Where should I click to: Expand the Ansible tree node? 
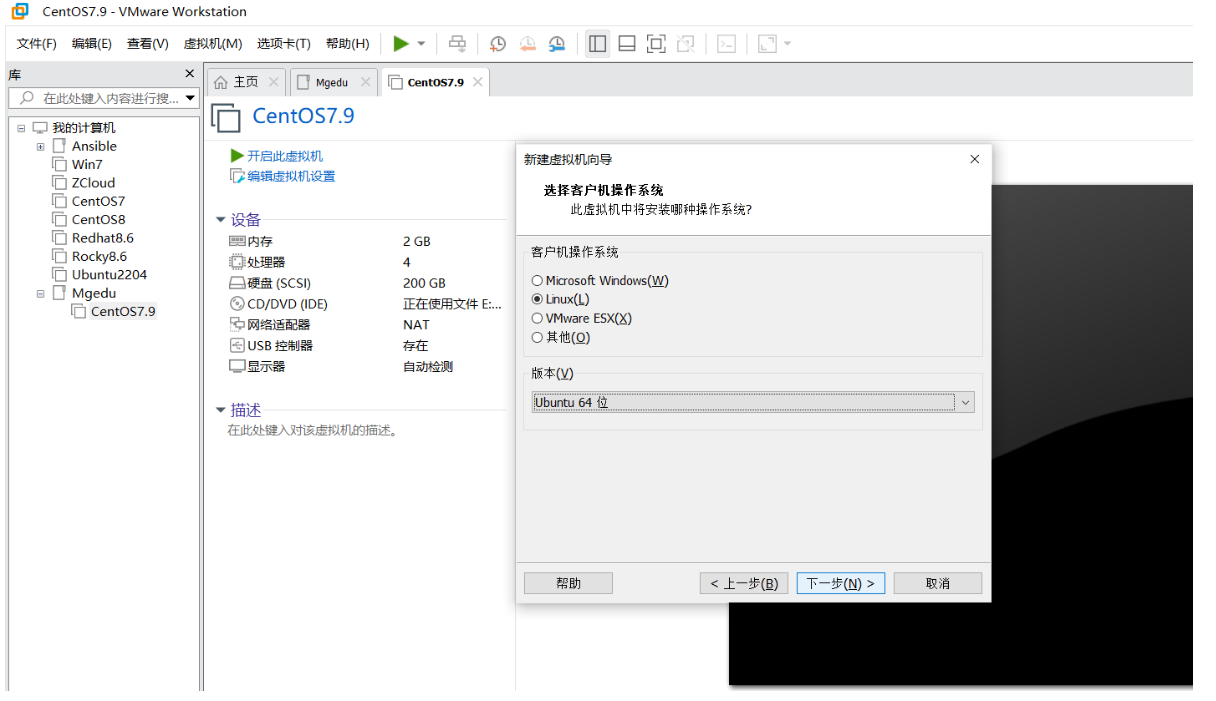41,146
